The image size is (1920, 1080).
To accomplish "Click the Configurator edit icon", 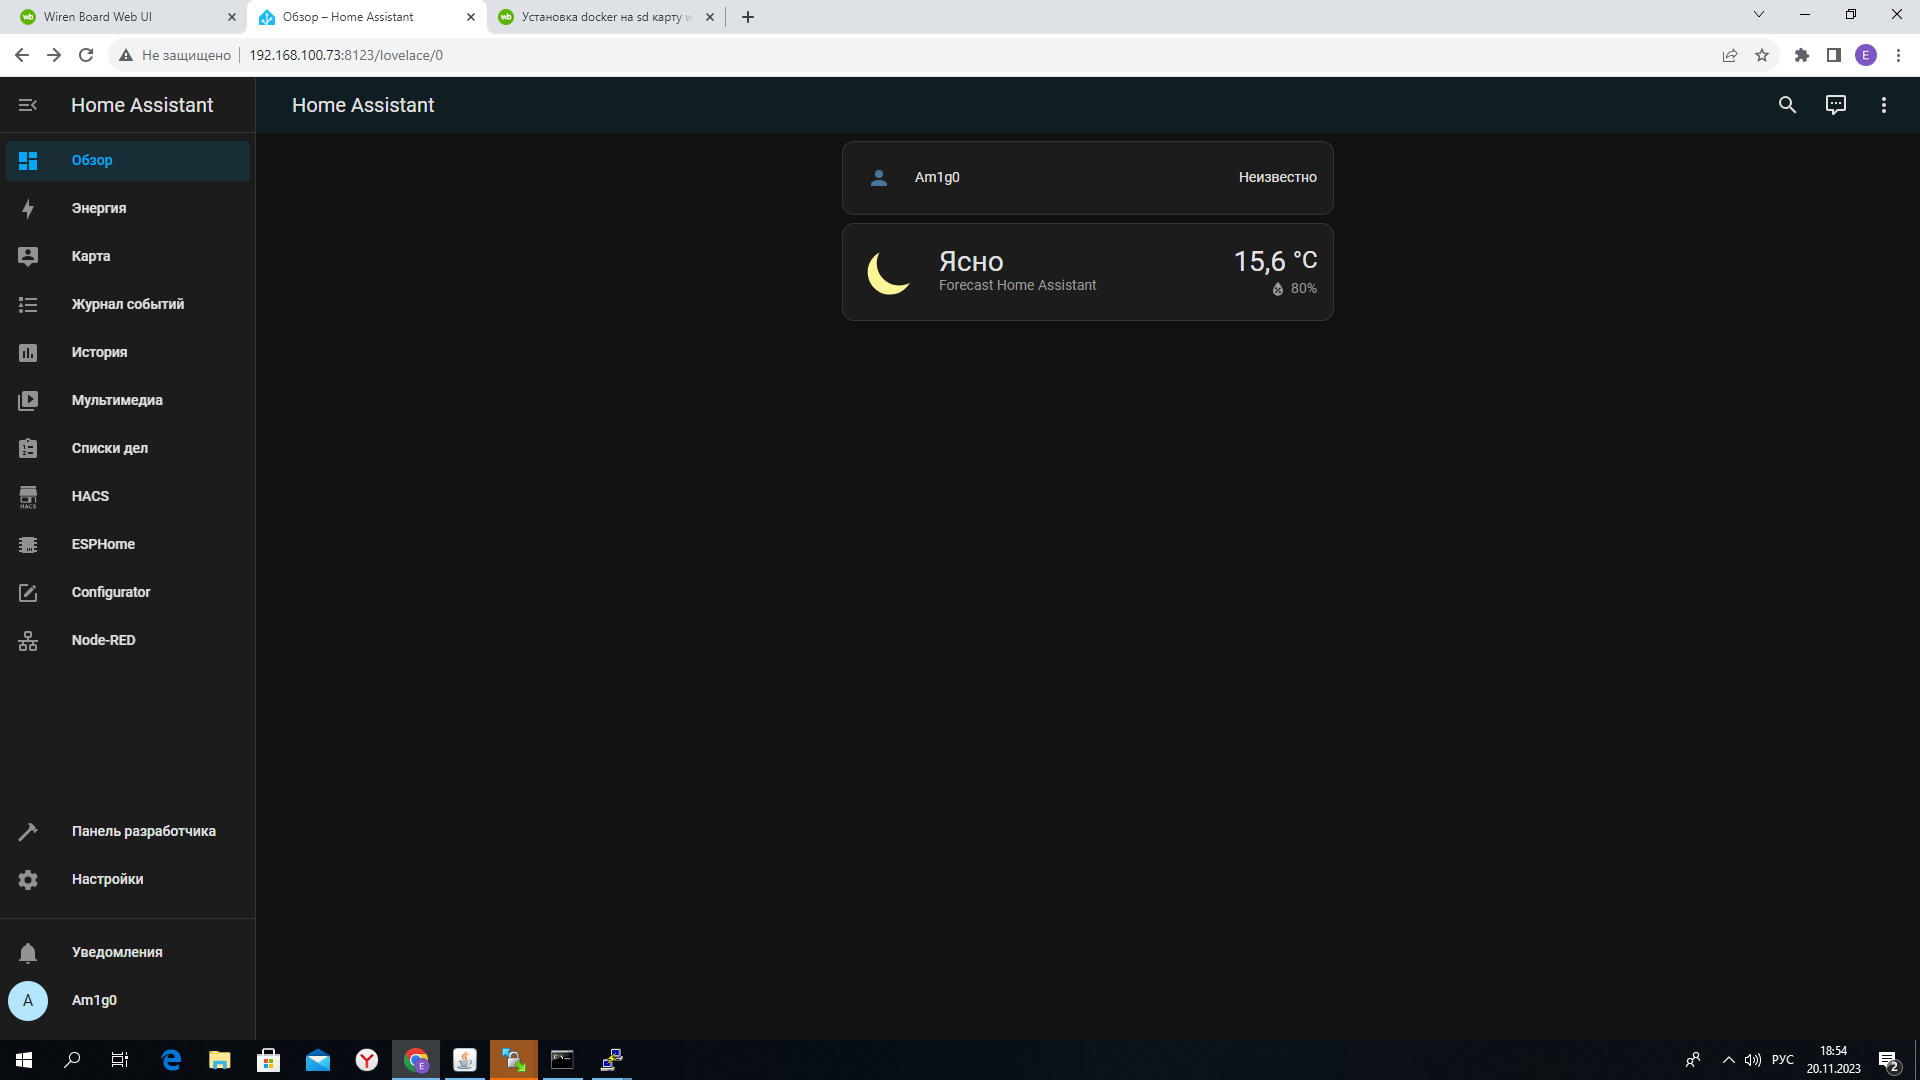I will point(28,592).
